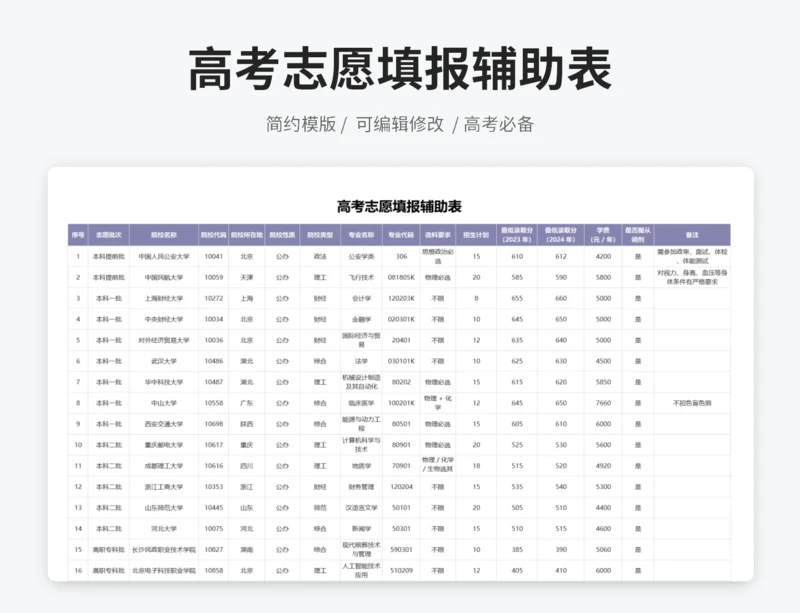Image resolution: width=800 pixels, height=613 pixels.
Task: Click the major name '汉语言文学'
Action: tap(361, 508)
